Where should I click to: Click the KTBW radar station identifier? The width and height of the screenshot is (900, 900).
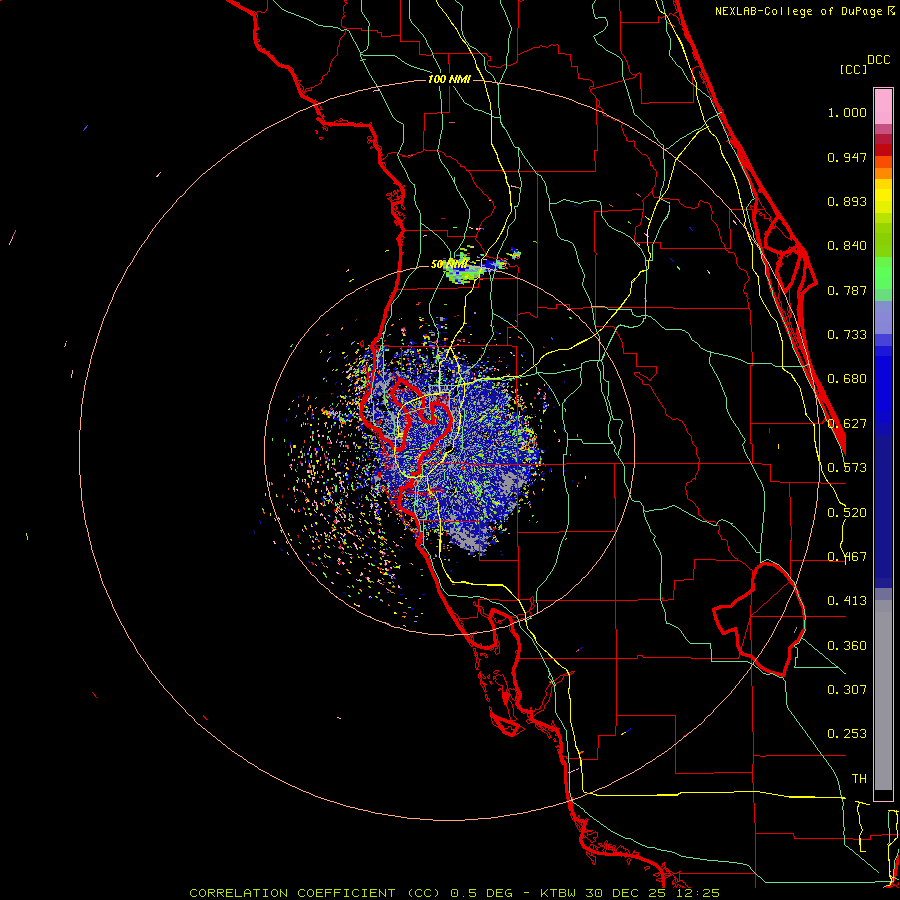[x=560, y=893]
